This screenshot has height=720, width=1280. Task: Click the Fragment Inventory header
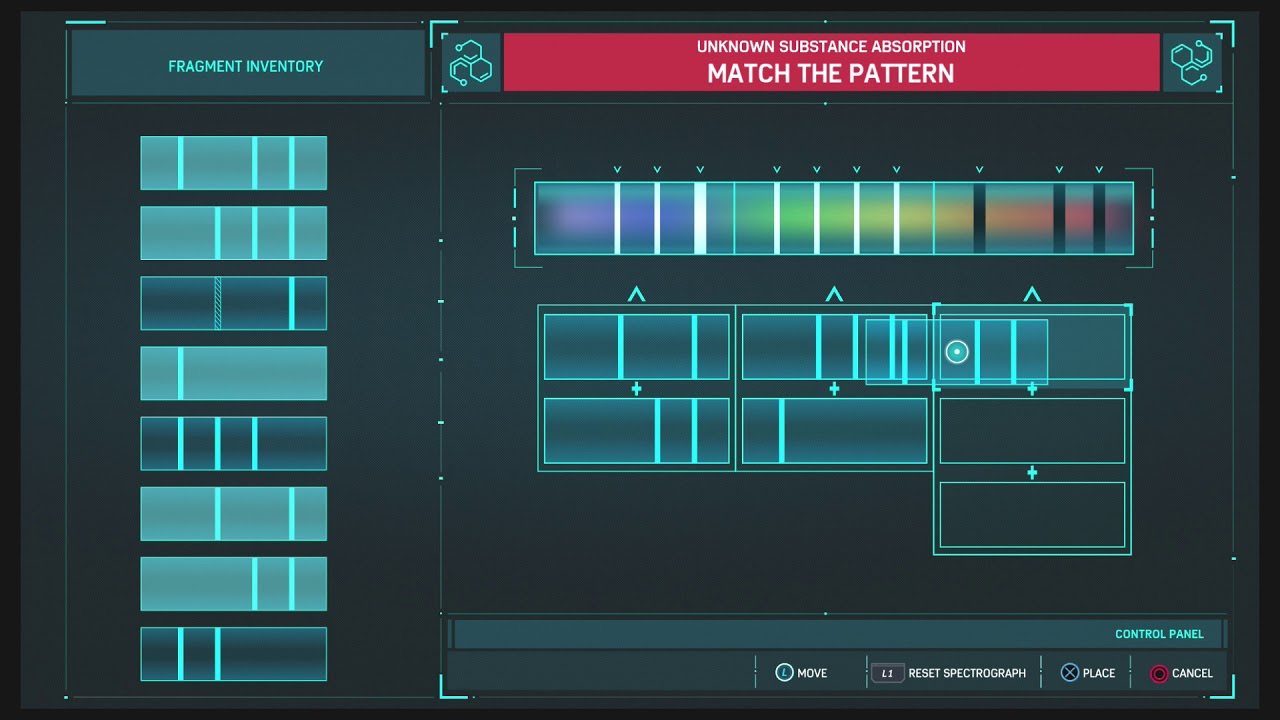(246, 66)
